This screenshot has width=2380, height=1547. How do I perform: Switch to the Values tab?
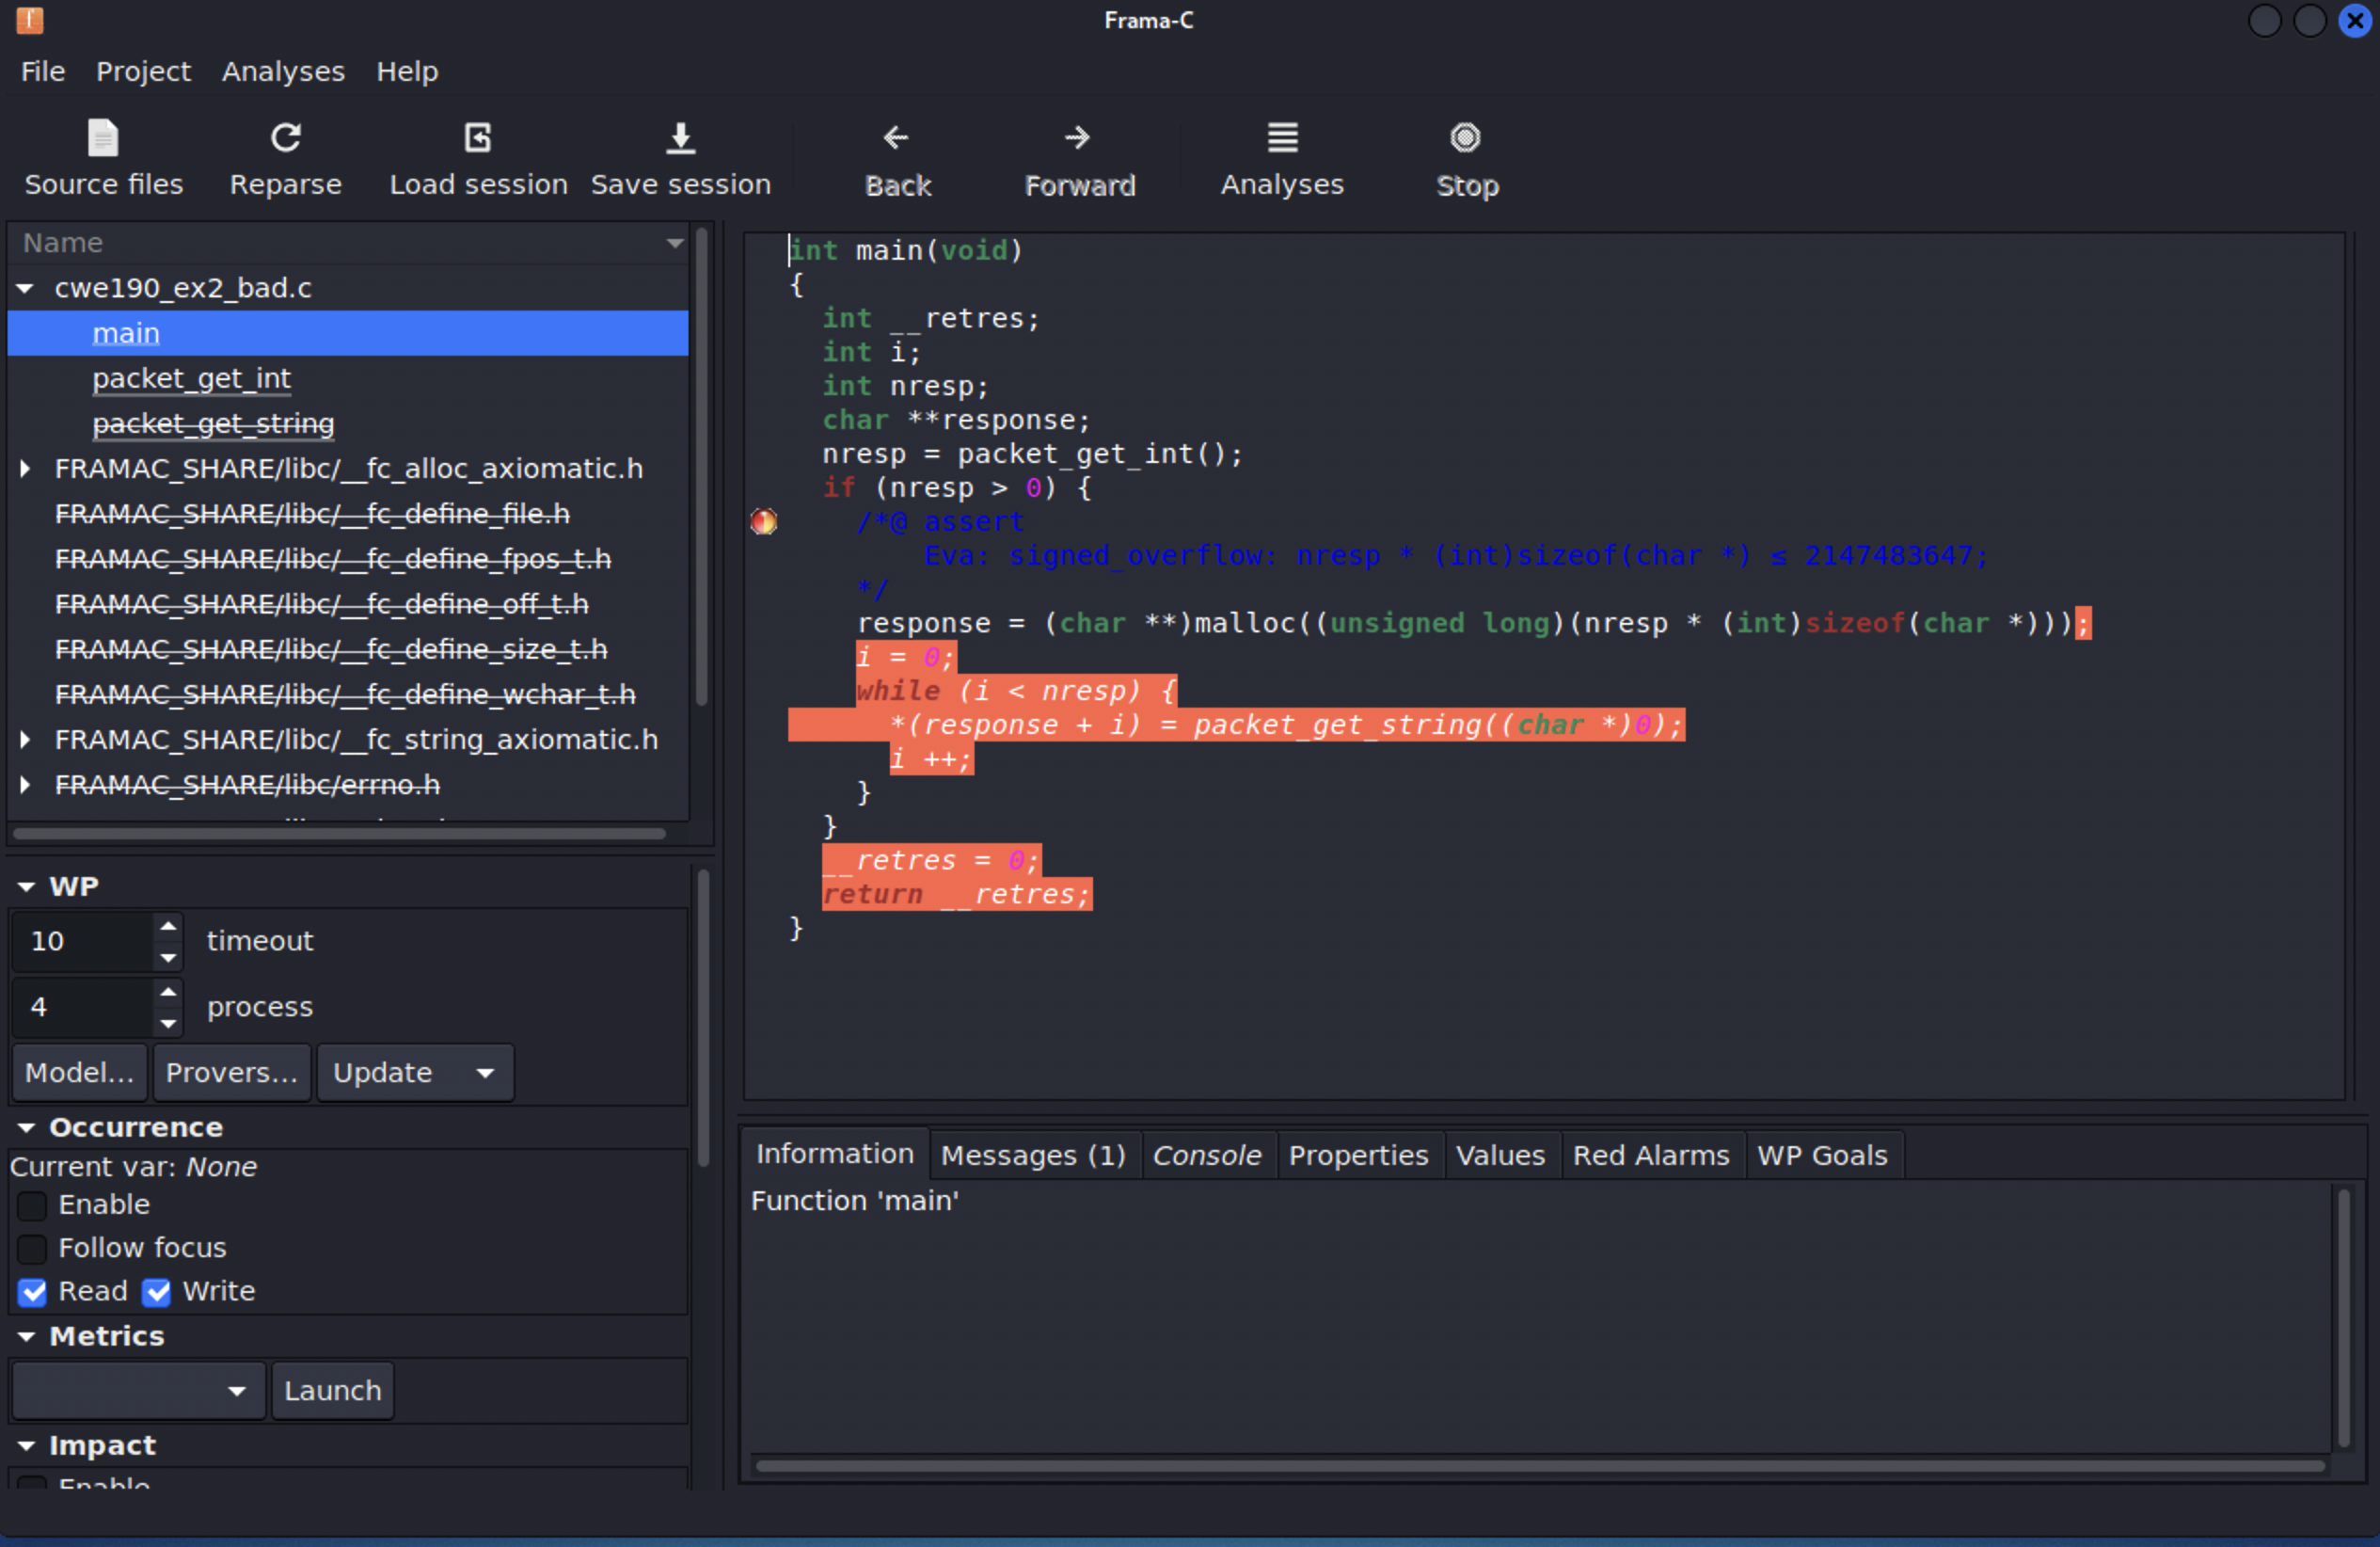click(1500, 1155)
